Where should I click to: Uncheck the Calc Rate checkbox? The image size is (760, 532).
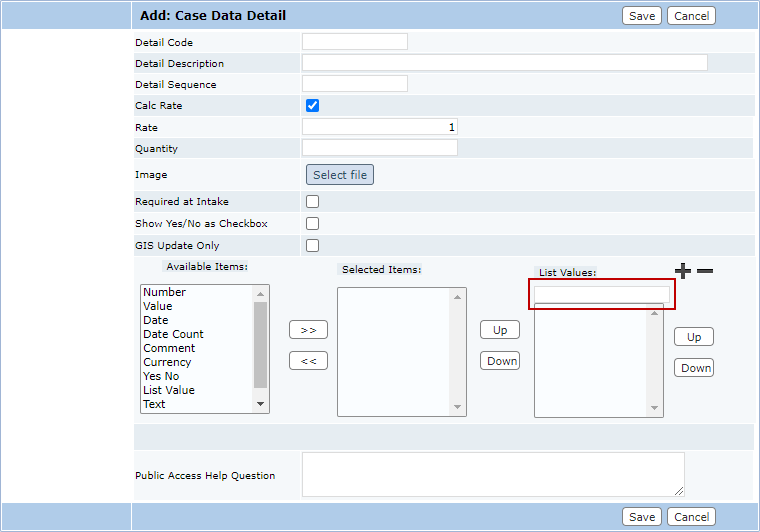pyautogui.click(x=312, y=106)
